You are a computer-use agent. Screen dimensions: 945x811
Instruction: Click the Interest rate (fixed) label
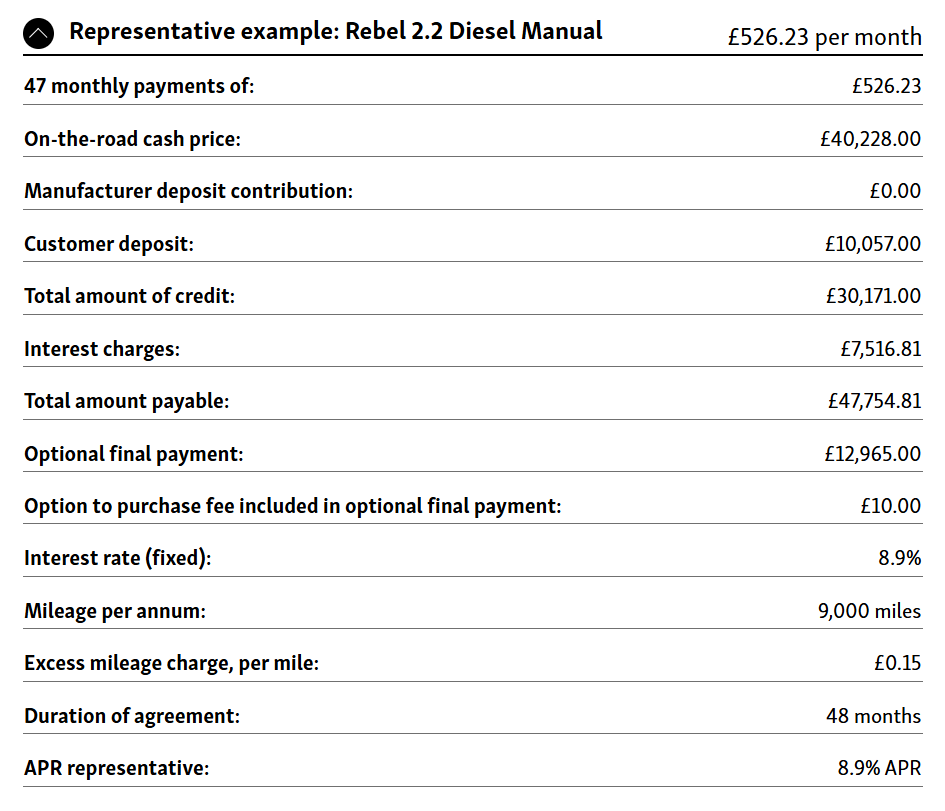tap(118, 558)
